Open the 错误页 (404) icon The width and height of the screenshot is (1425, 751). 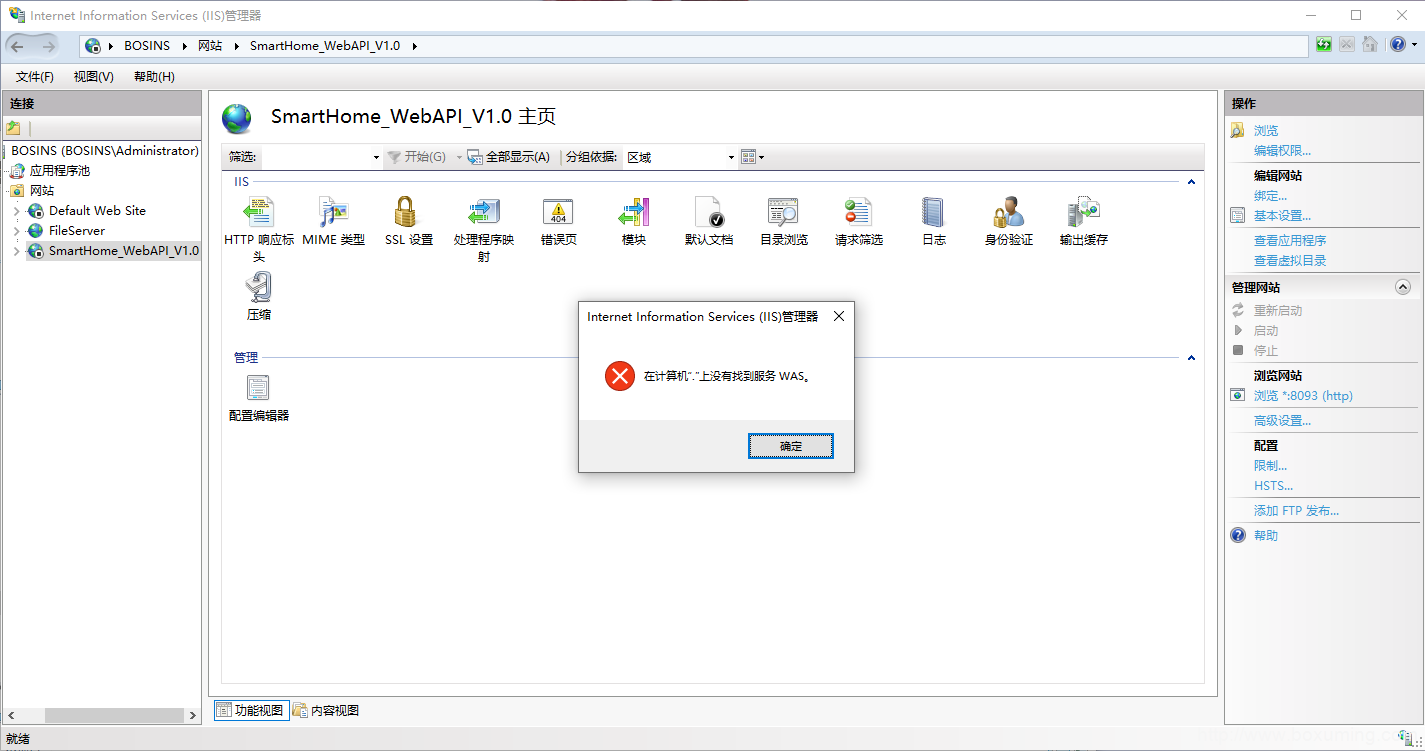[x=558, y=221]
